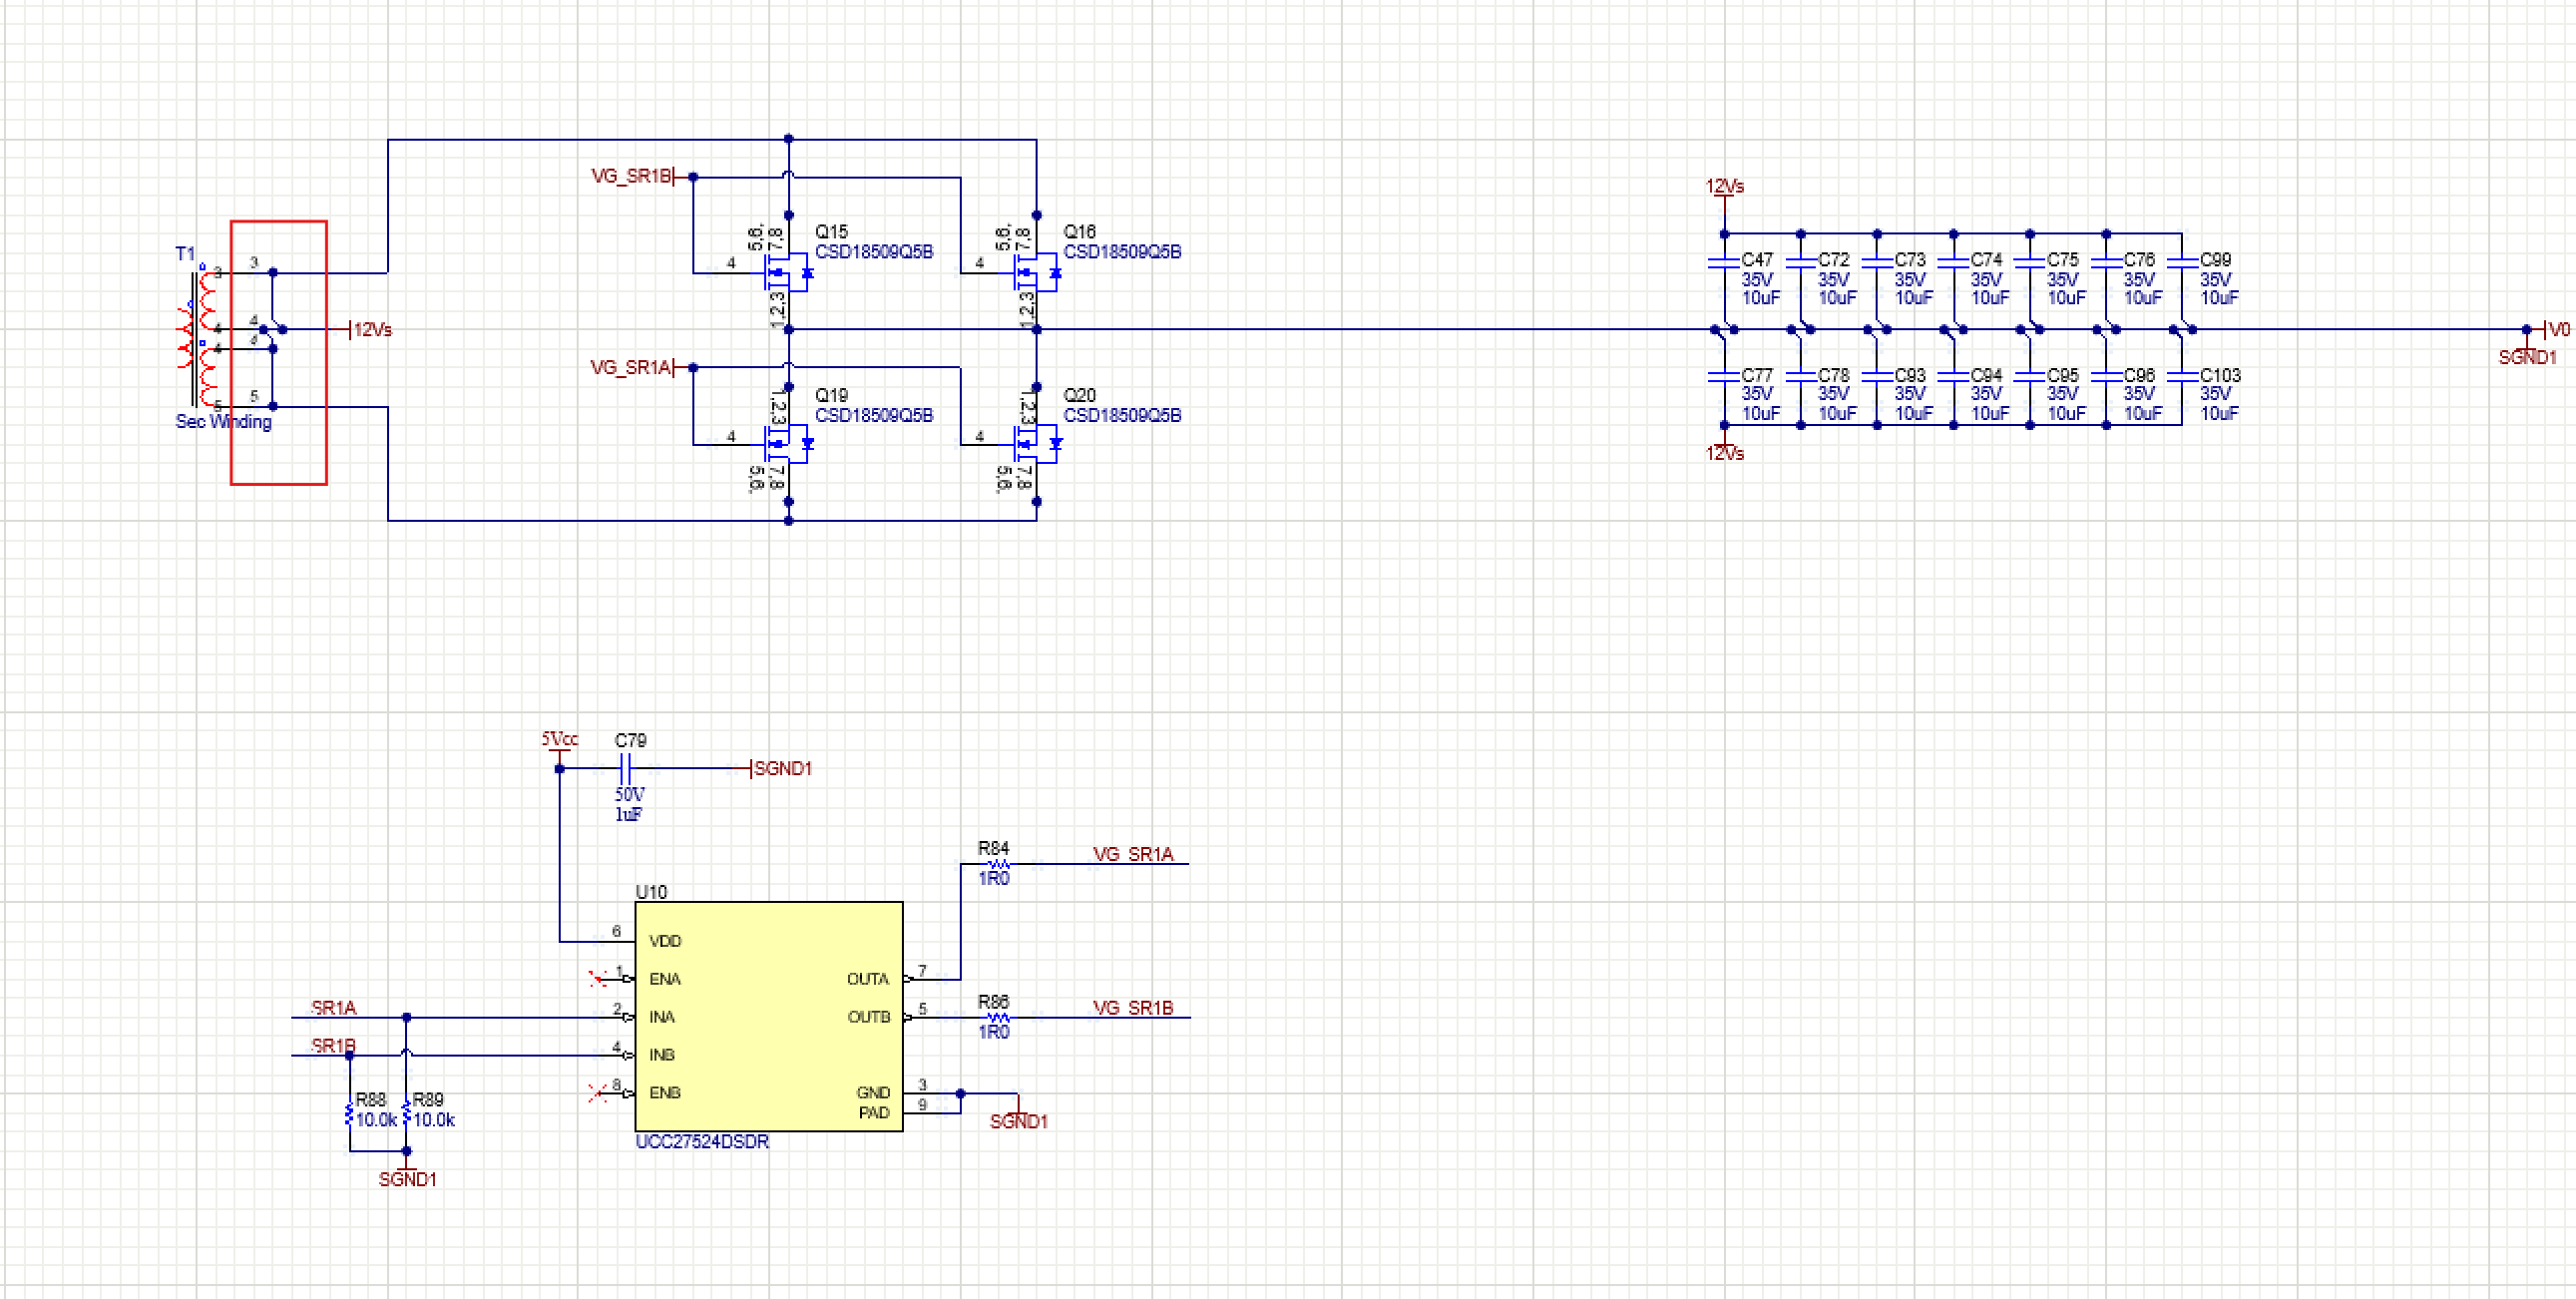
Task: Click the Sec Winding text label
Action: pos(223,422)
